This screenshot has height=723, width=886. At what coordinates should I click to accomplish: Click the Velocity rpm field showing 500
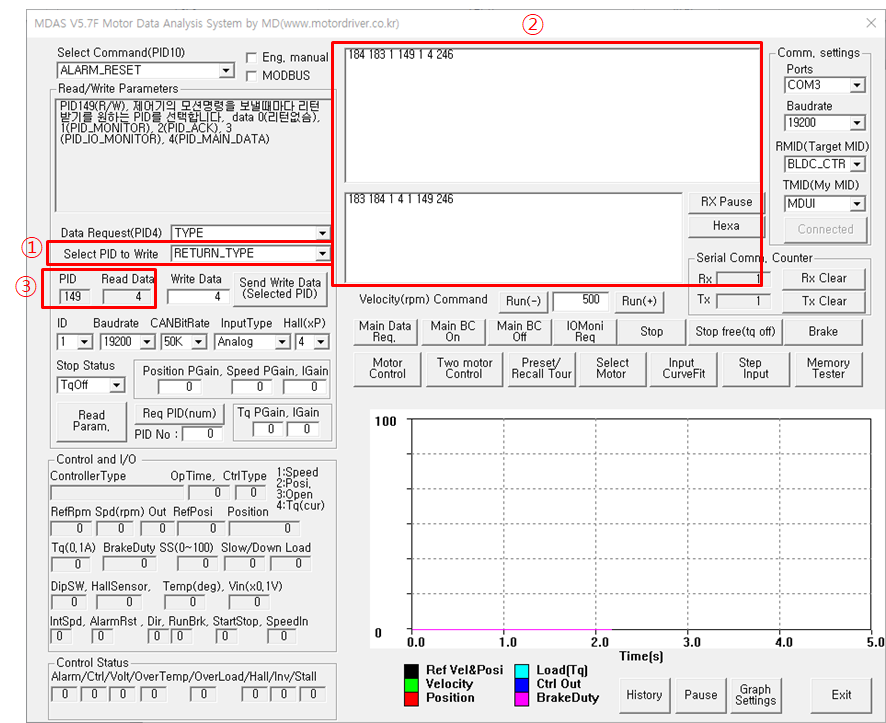(580, 300)
